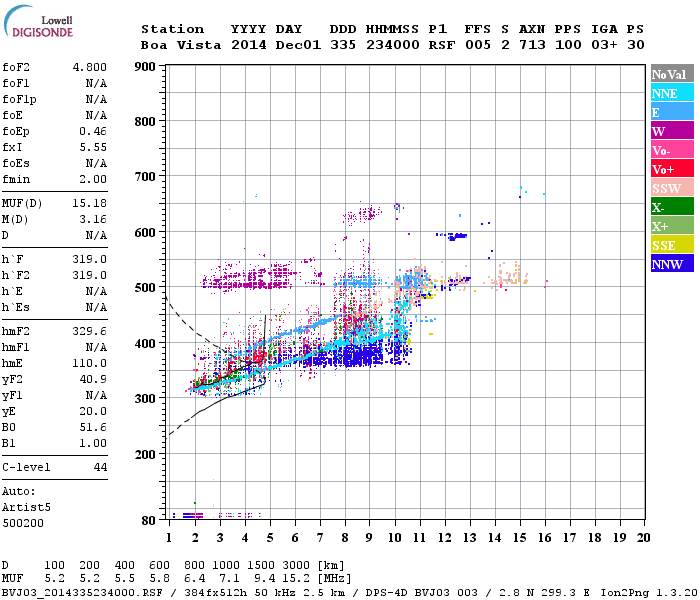Click the hmF2 value 329.6
The height and width of the screenshot is (600, 700).
click(90, 332)
